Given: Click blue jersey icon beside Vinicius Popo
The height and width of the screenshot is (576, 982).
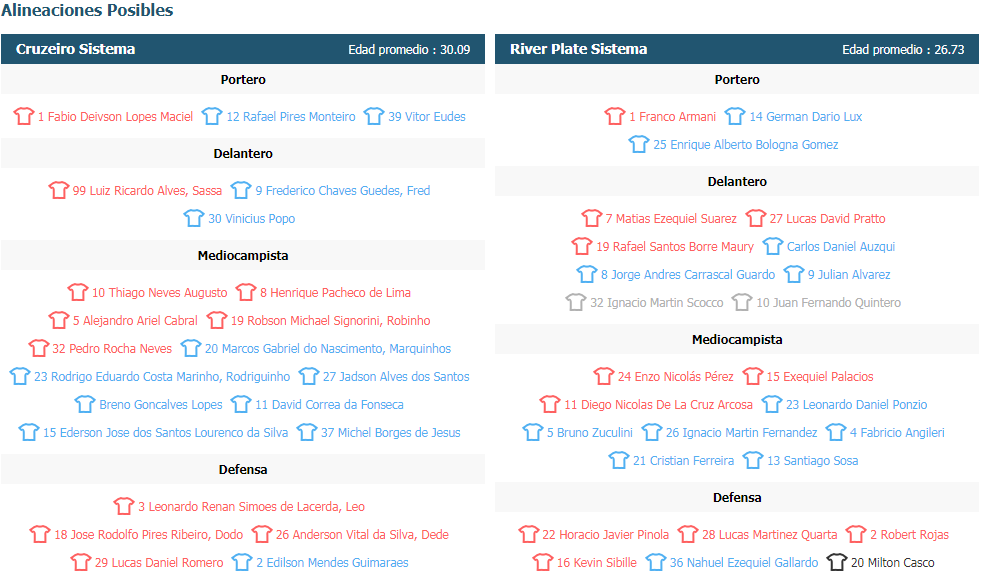Looking at the screenshot, I should click(194, 219).
